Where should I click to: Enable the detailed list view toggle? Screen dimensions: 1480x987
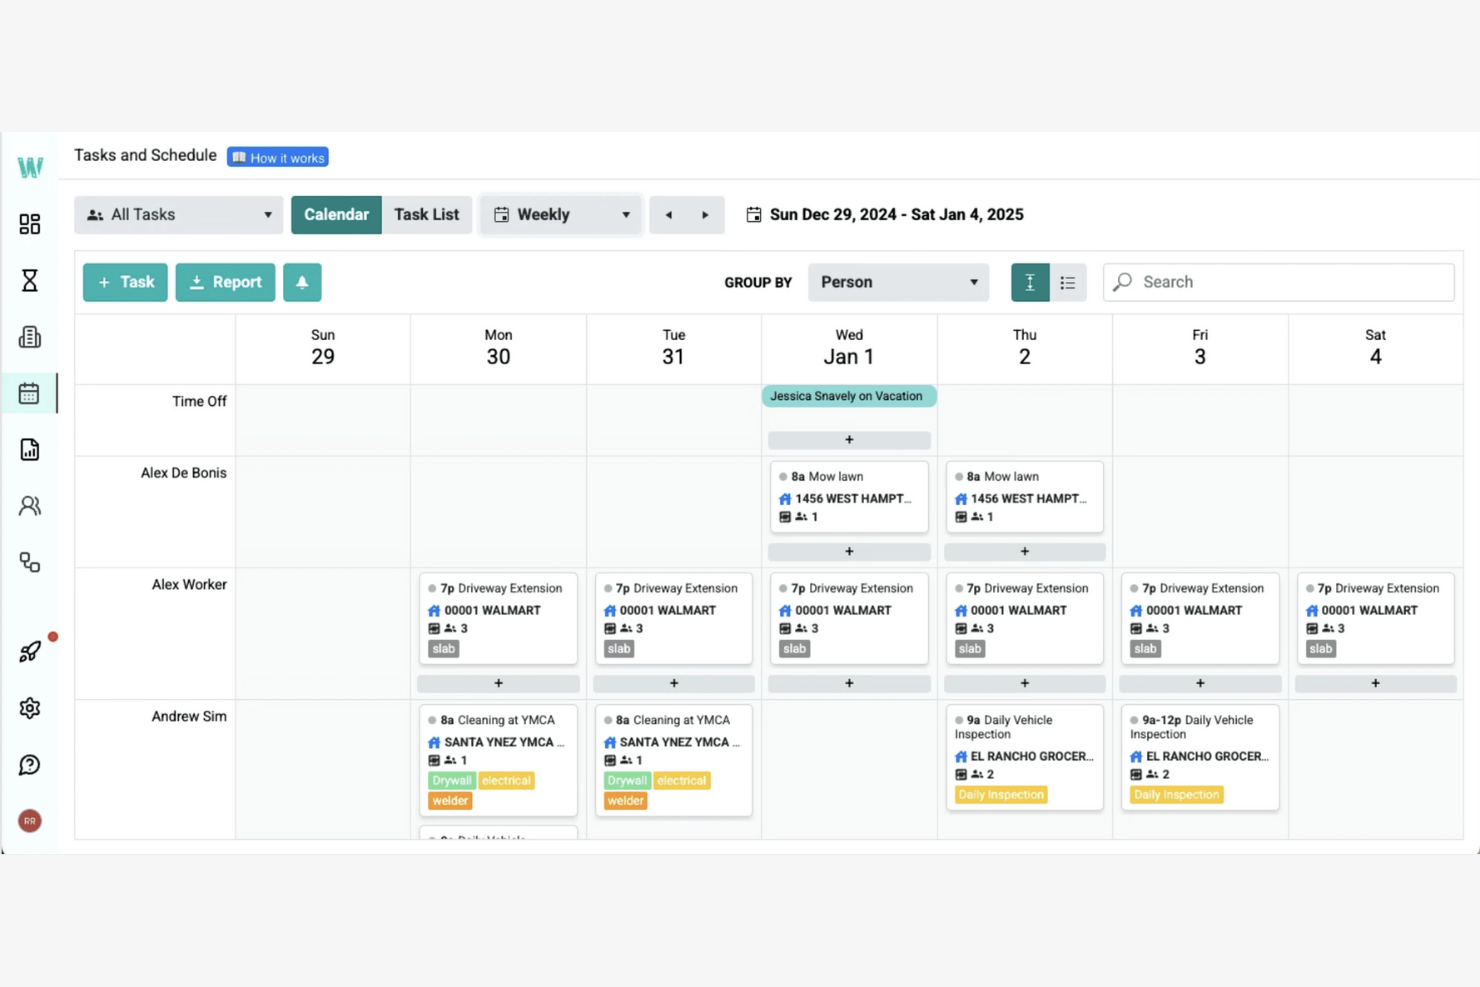1067,282
